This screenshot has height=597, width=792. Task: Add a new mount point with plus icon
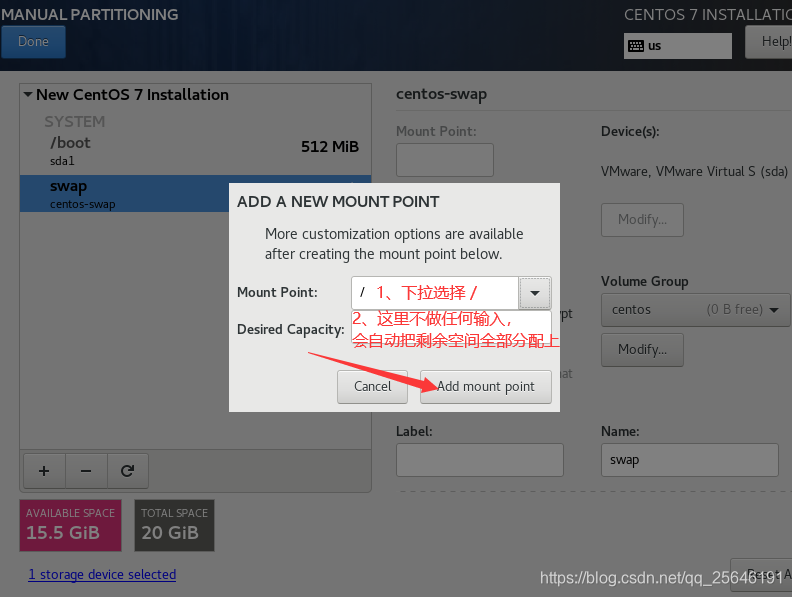point(44,471)
